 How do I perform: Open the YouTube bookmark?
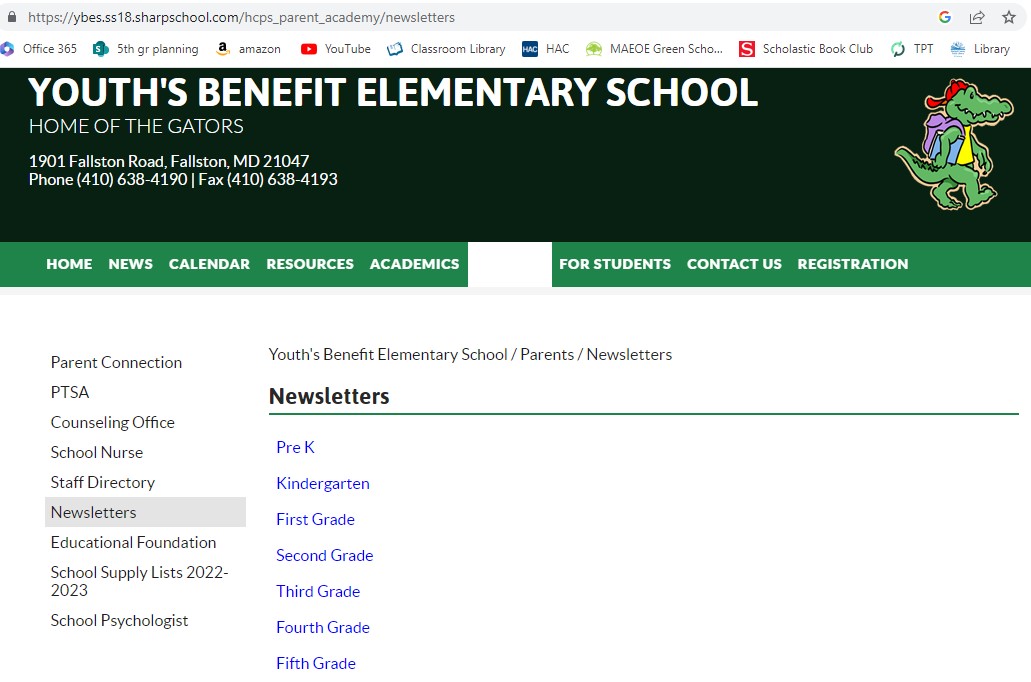click(x=336, y=49)
